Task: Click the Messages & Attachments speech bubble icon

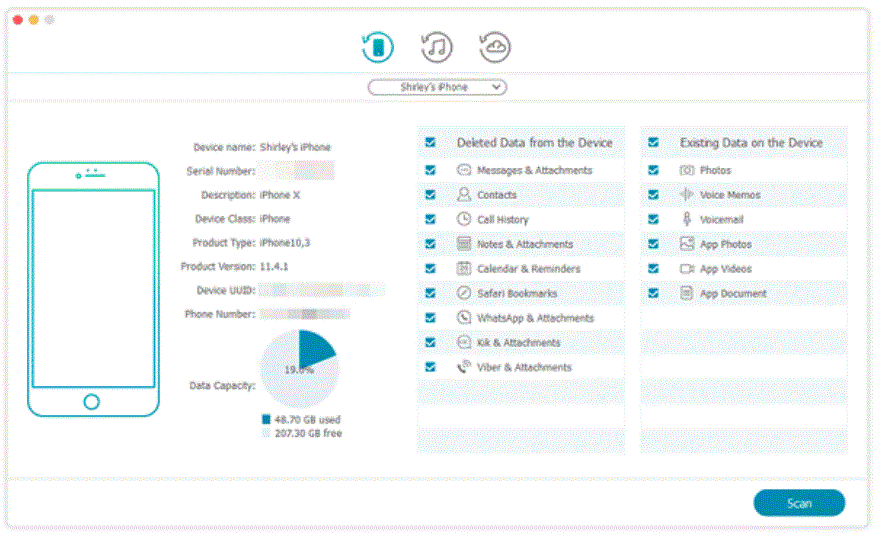Action: 463,170
